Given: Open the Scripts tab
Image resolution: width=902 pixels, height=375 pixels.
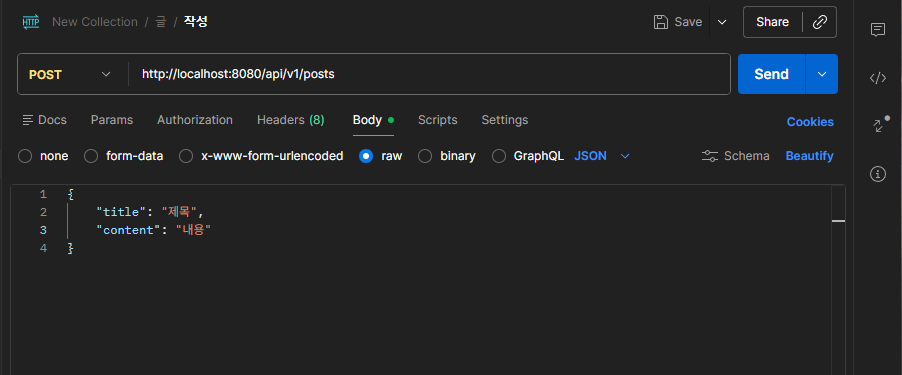Looking at the screenshot, I should 438,120.
